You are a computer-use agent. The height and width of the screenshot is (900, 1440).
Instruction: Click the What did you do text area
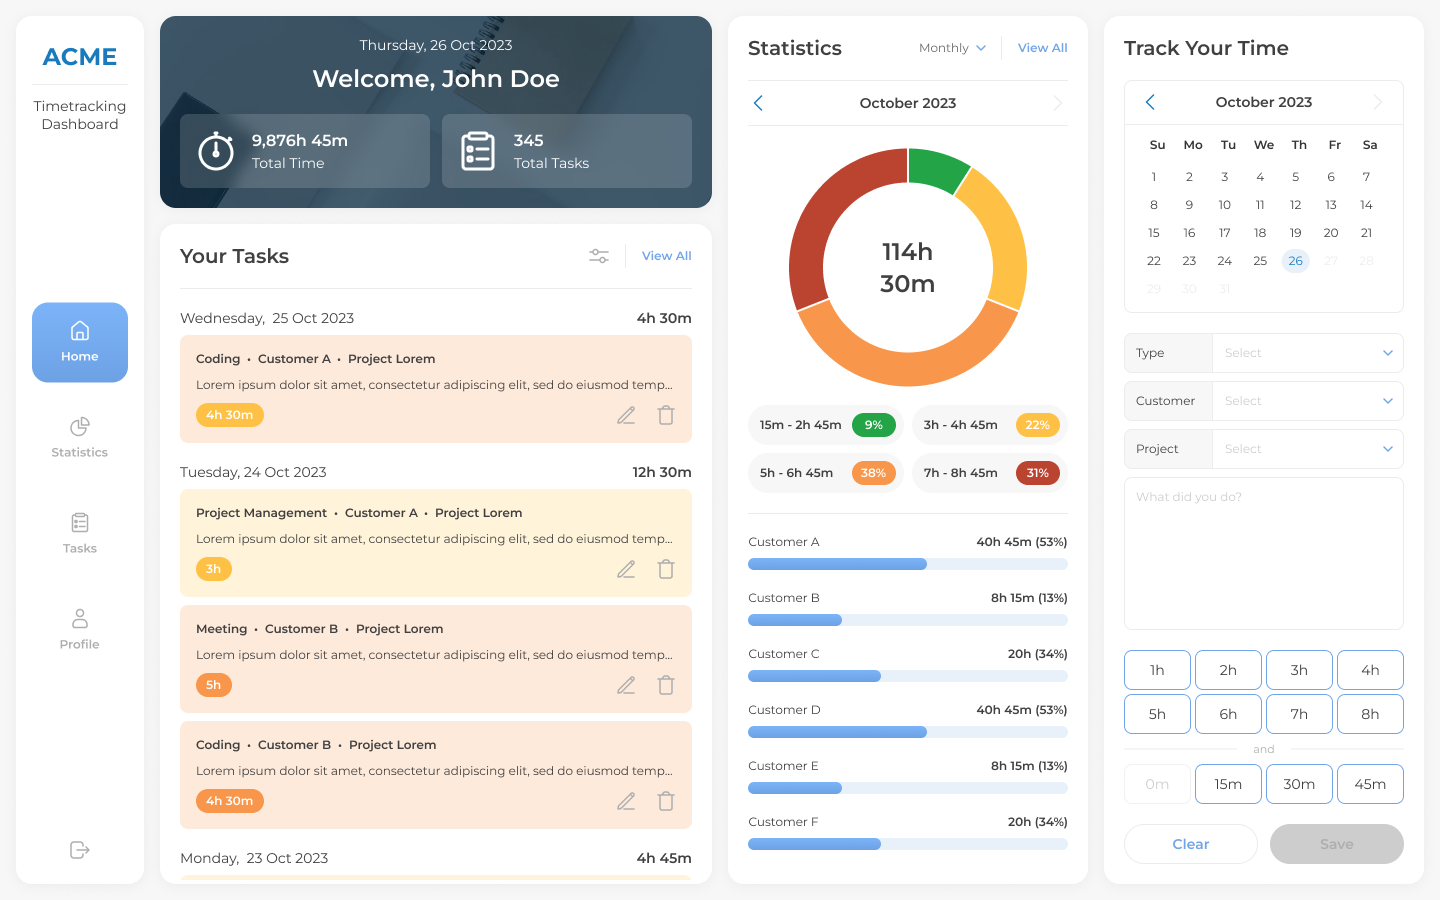coord(1263,553)
